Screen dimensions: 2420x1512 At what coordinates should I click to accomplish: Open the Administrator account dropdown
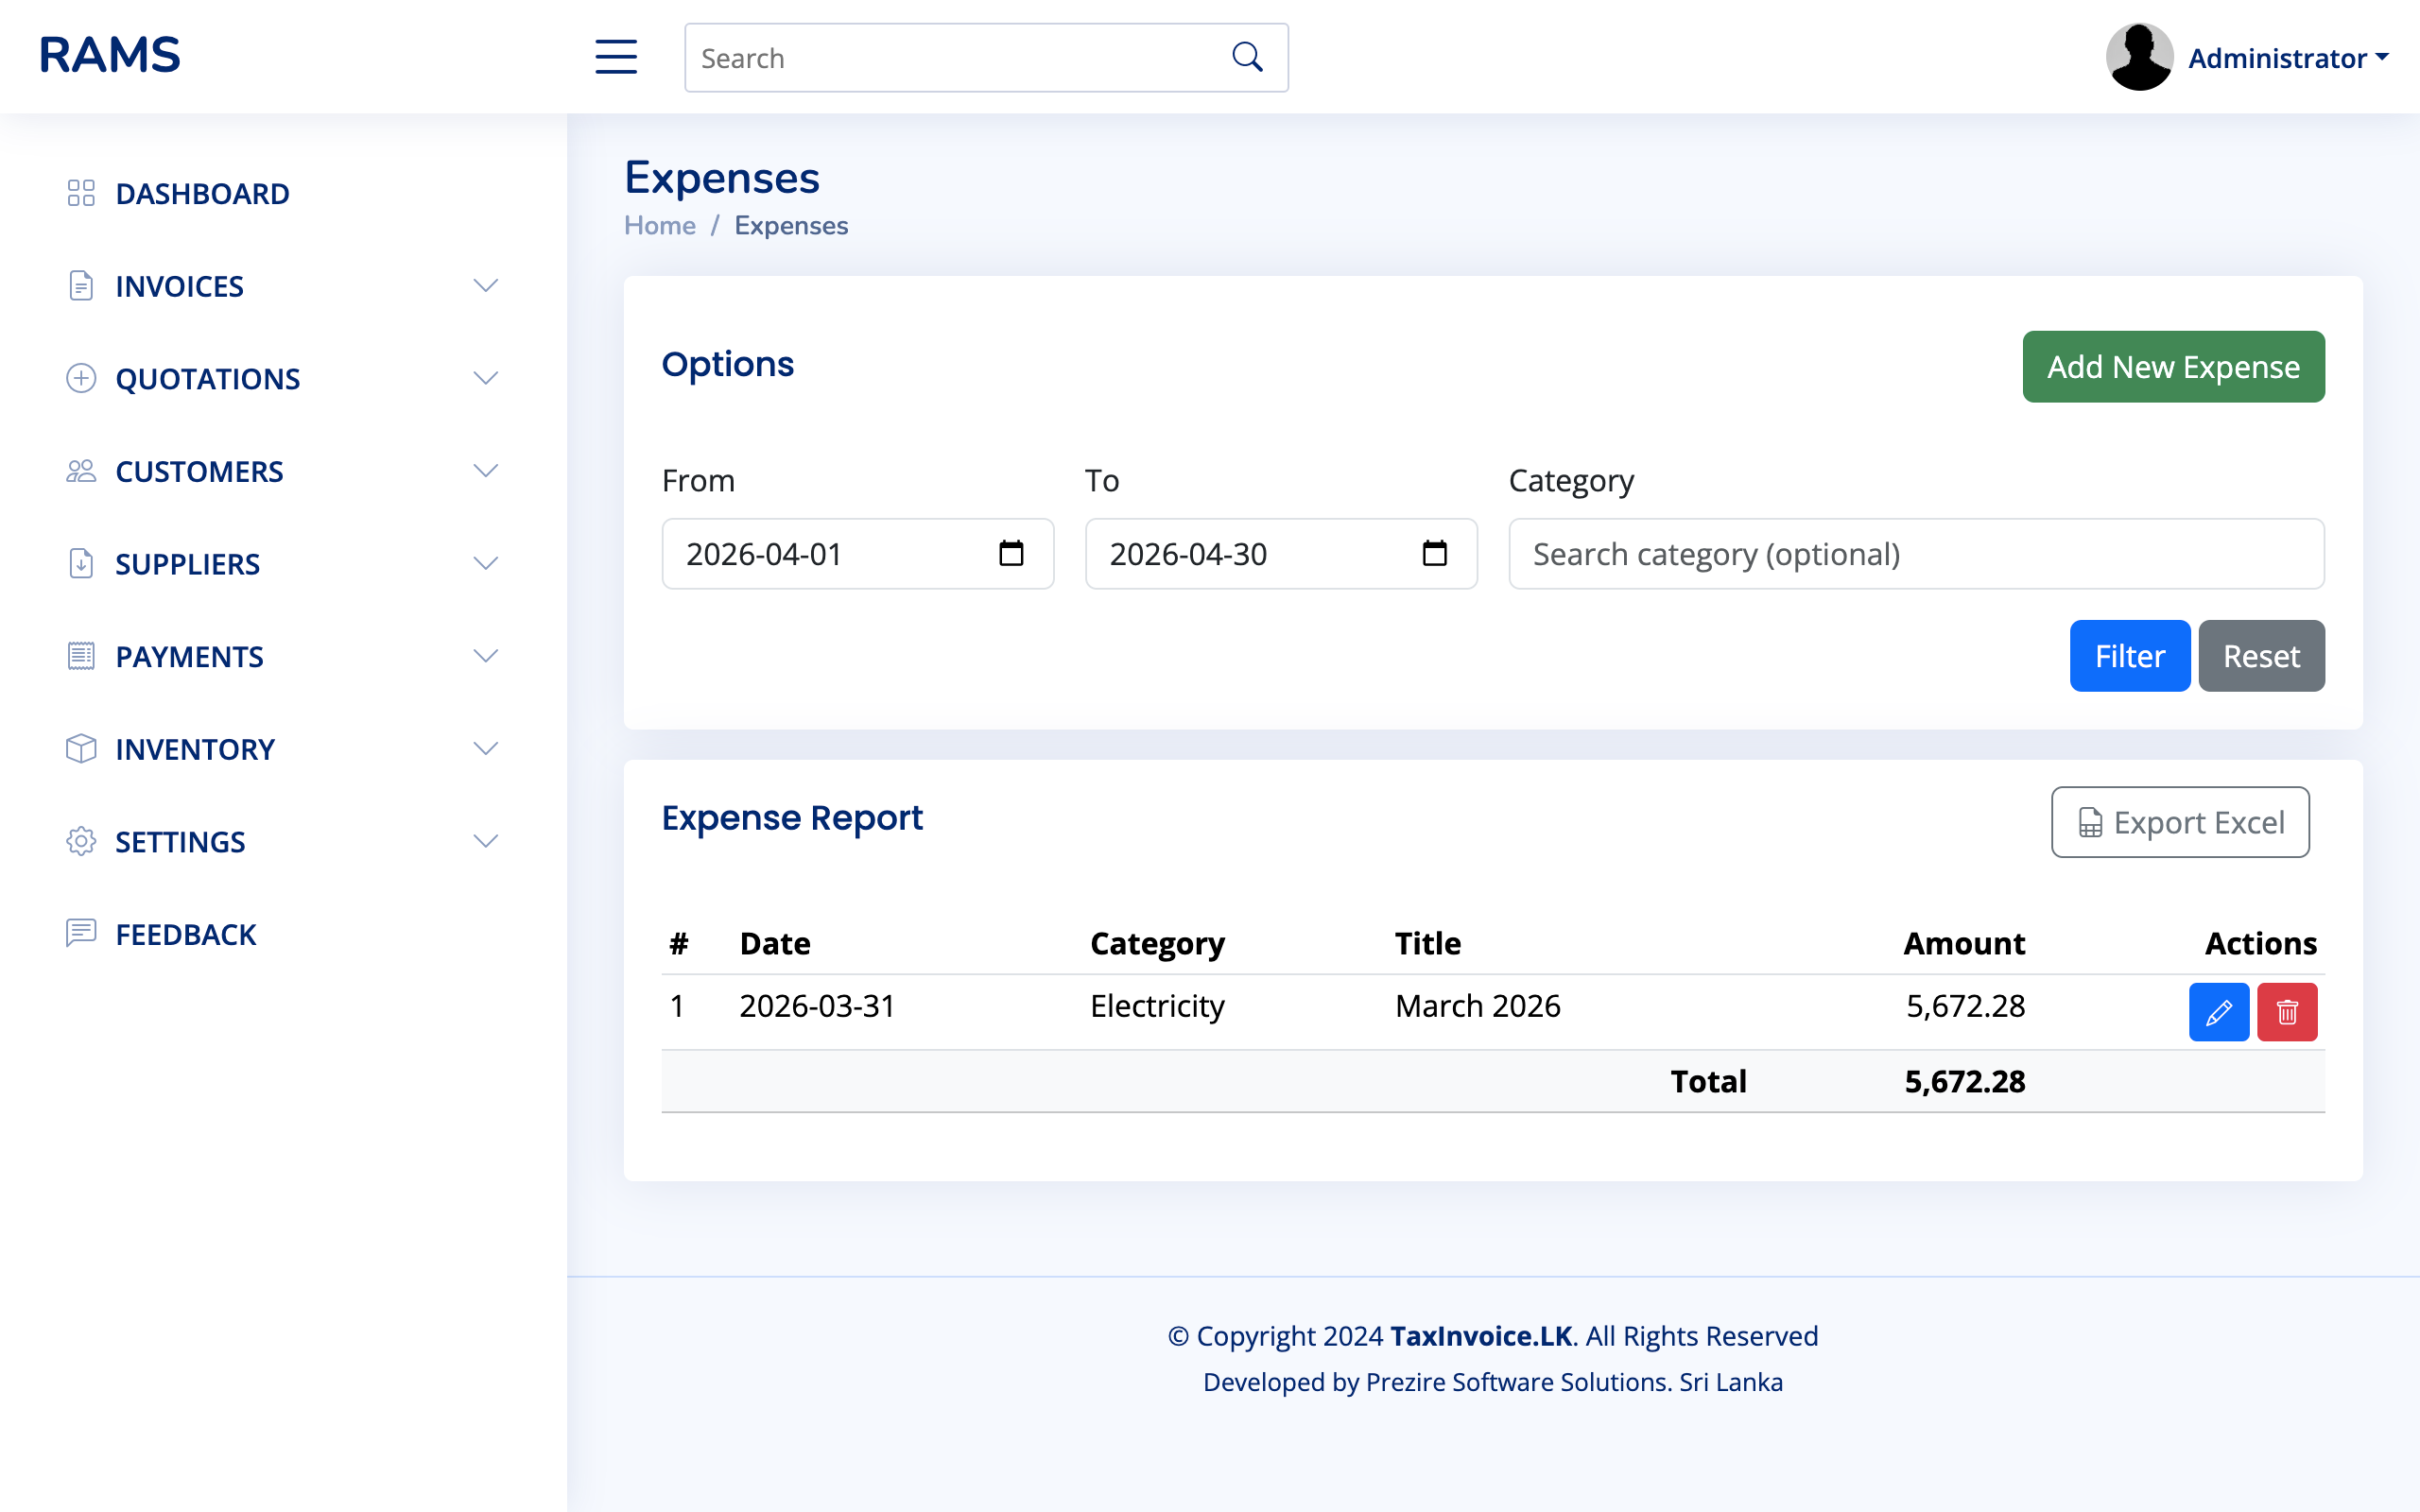click(x=2289, y=57)
